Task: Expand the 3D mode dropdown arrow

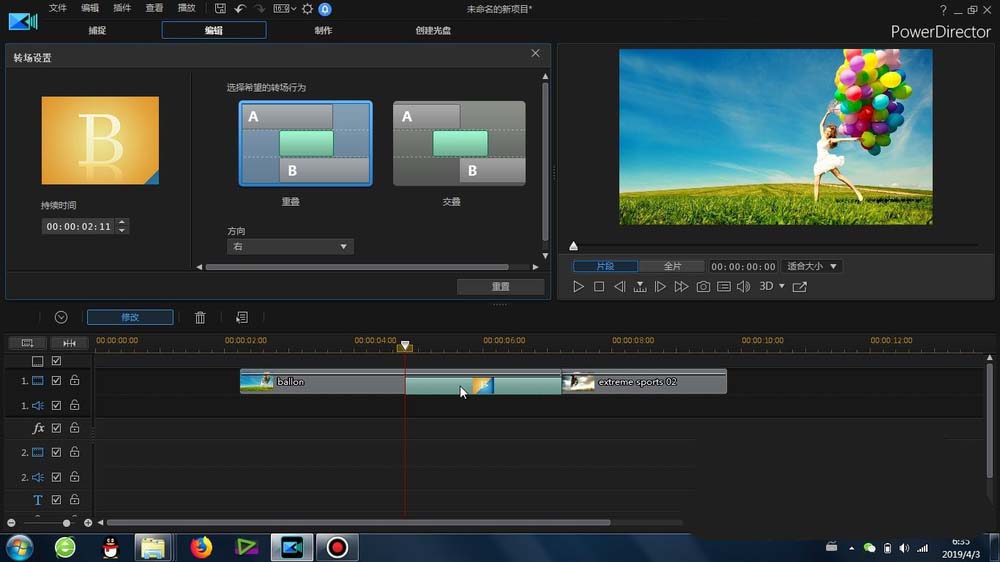Action: pos(782,287)
